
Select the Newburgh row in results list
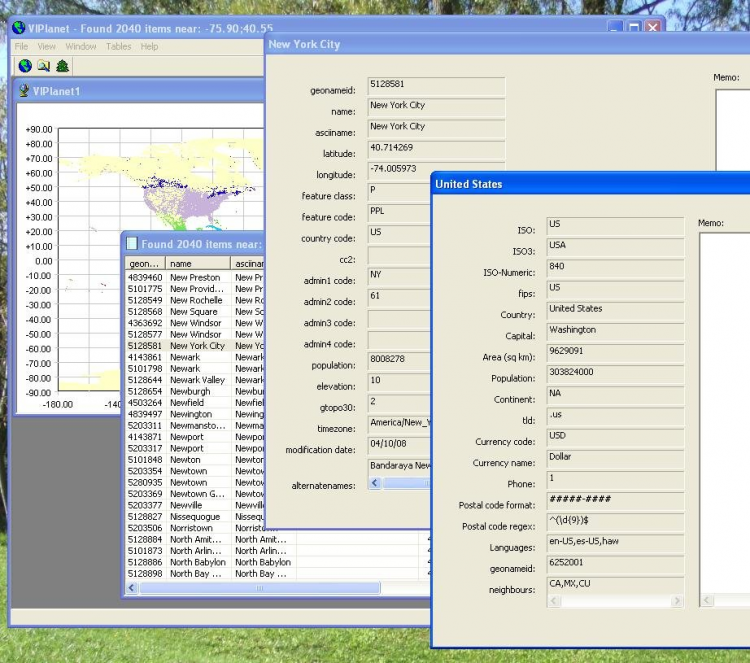(x=190, y=391)
